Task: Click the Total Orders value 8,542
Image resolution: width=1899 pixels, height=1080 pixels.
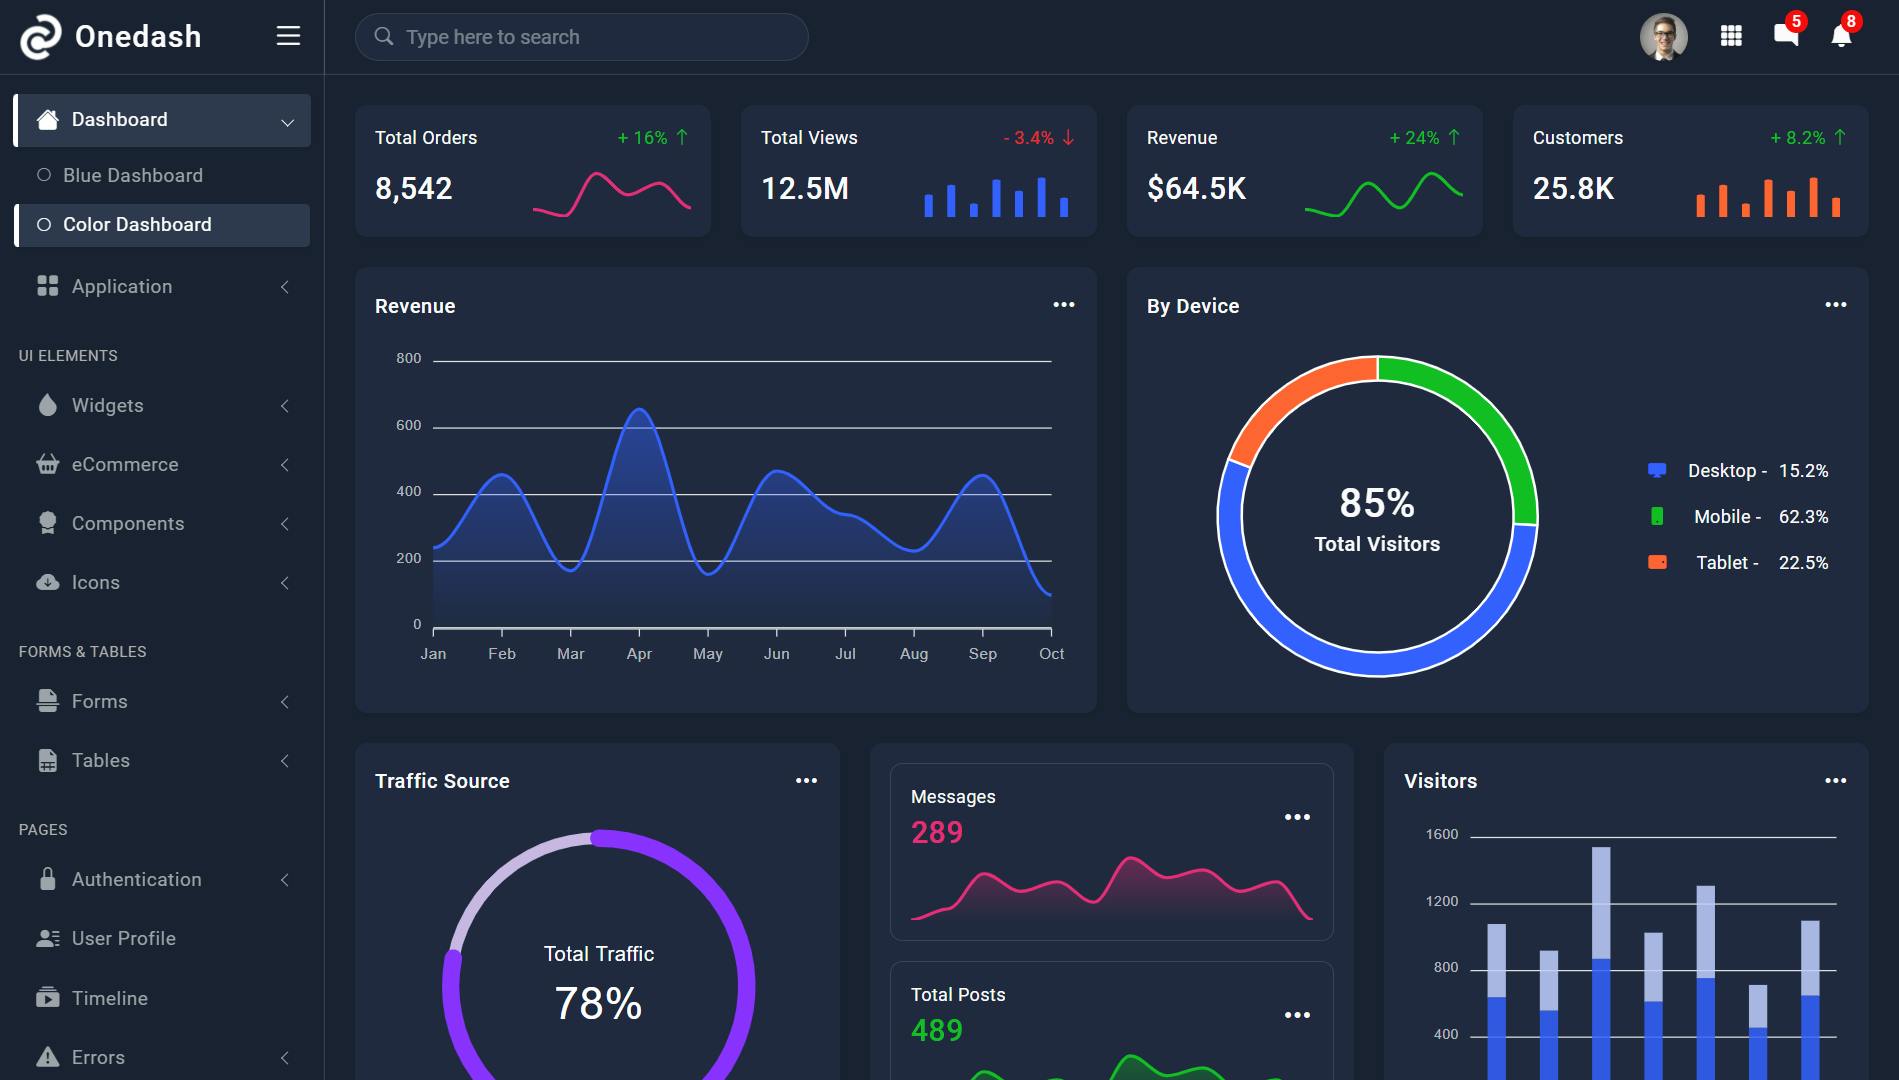Action: pos(413,188)
